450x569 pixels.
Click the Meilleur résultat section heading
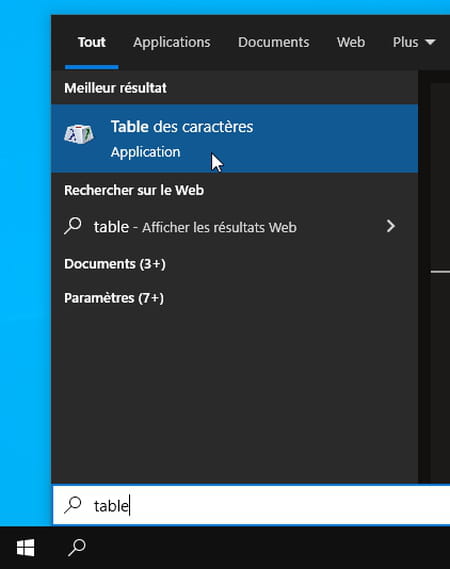coord(115,88)
